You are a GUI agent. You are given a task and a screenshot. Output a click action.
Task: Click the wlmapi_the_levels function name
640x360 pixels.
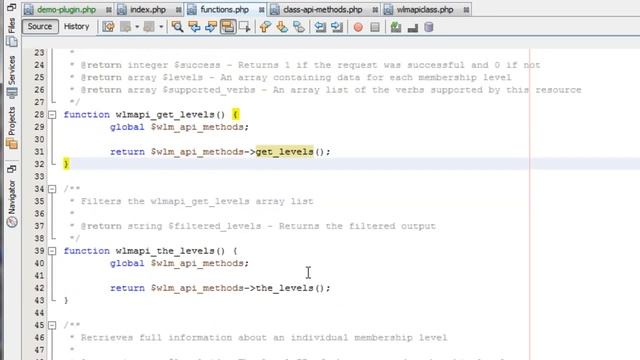165,251
